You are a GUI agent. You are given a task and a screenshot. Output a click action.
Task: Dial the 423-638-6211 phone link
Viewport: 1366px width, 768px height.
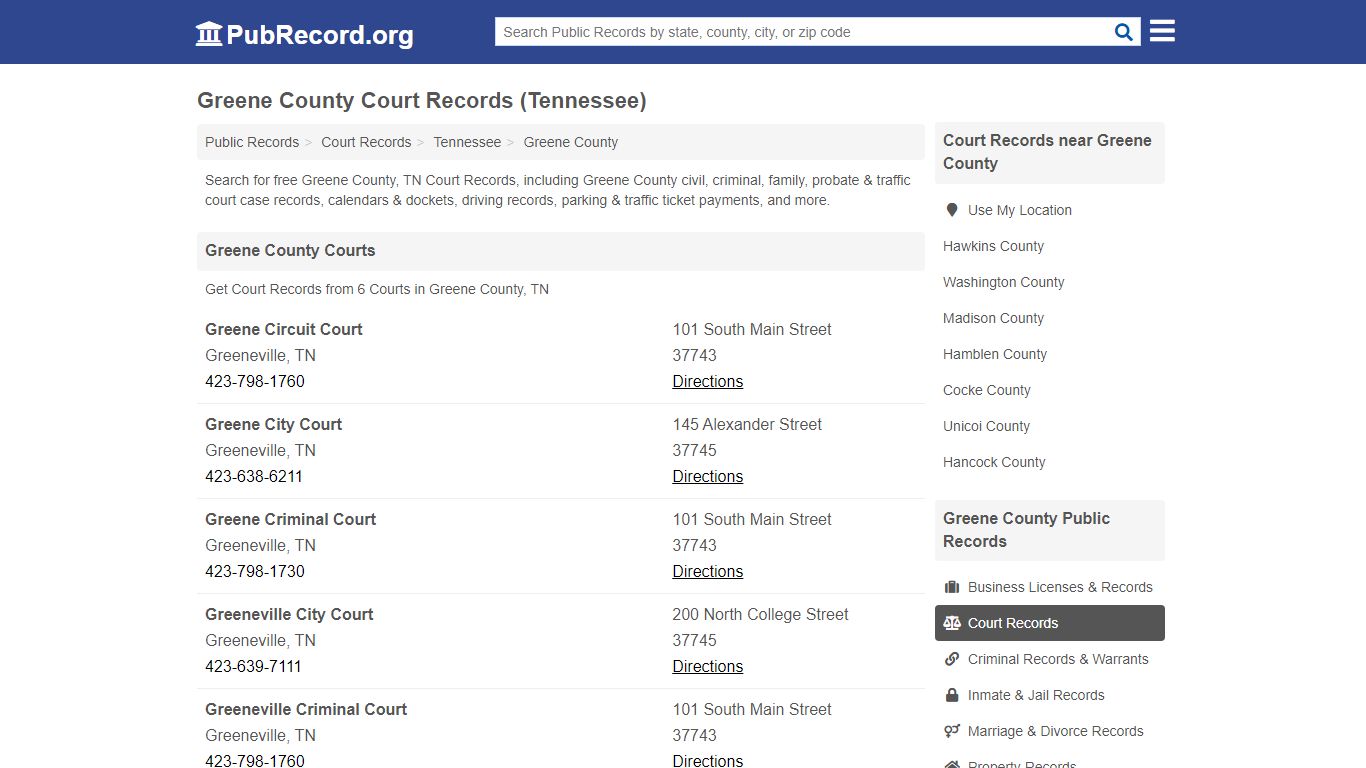(255, 476)
